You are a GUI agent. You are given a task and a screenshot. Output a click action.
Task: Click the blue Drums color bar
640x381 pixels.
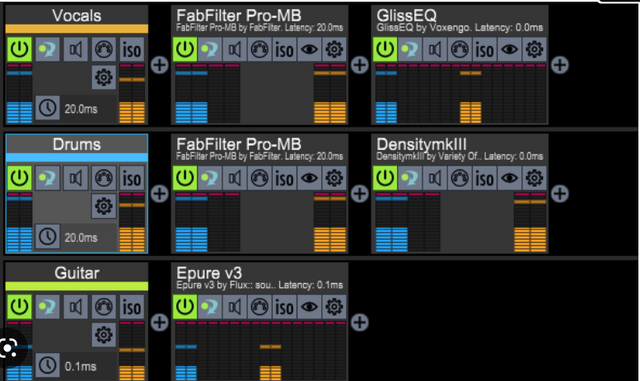point(77,158)
